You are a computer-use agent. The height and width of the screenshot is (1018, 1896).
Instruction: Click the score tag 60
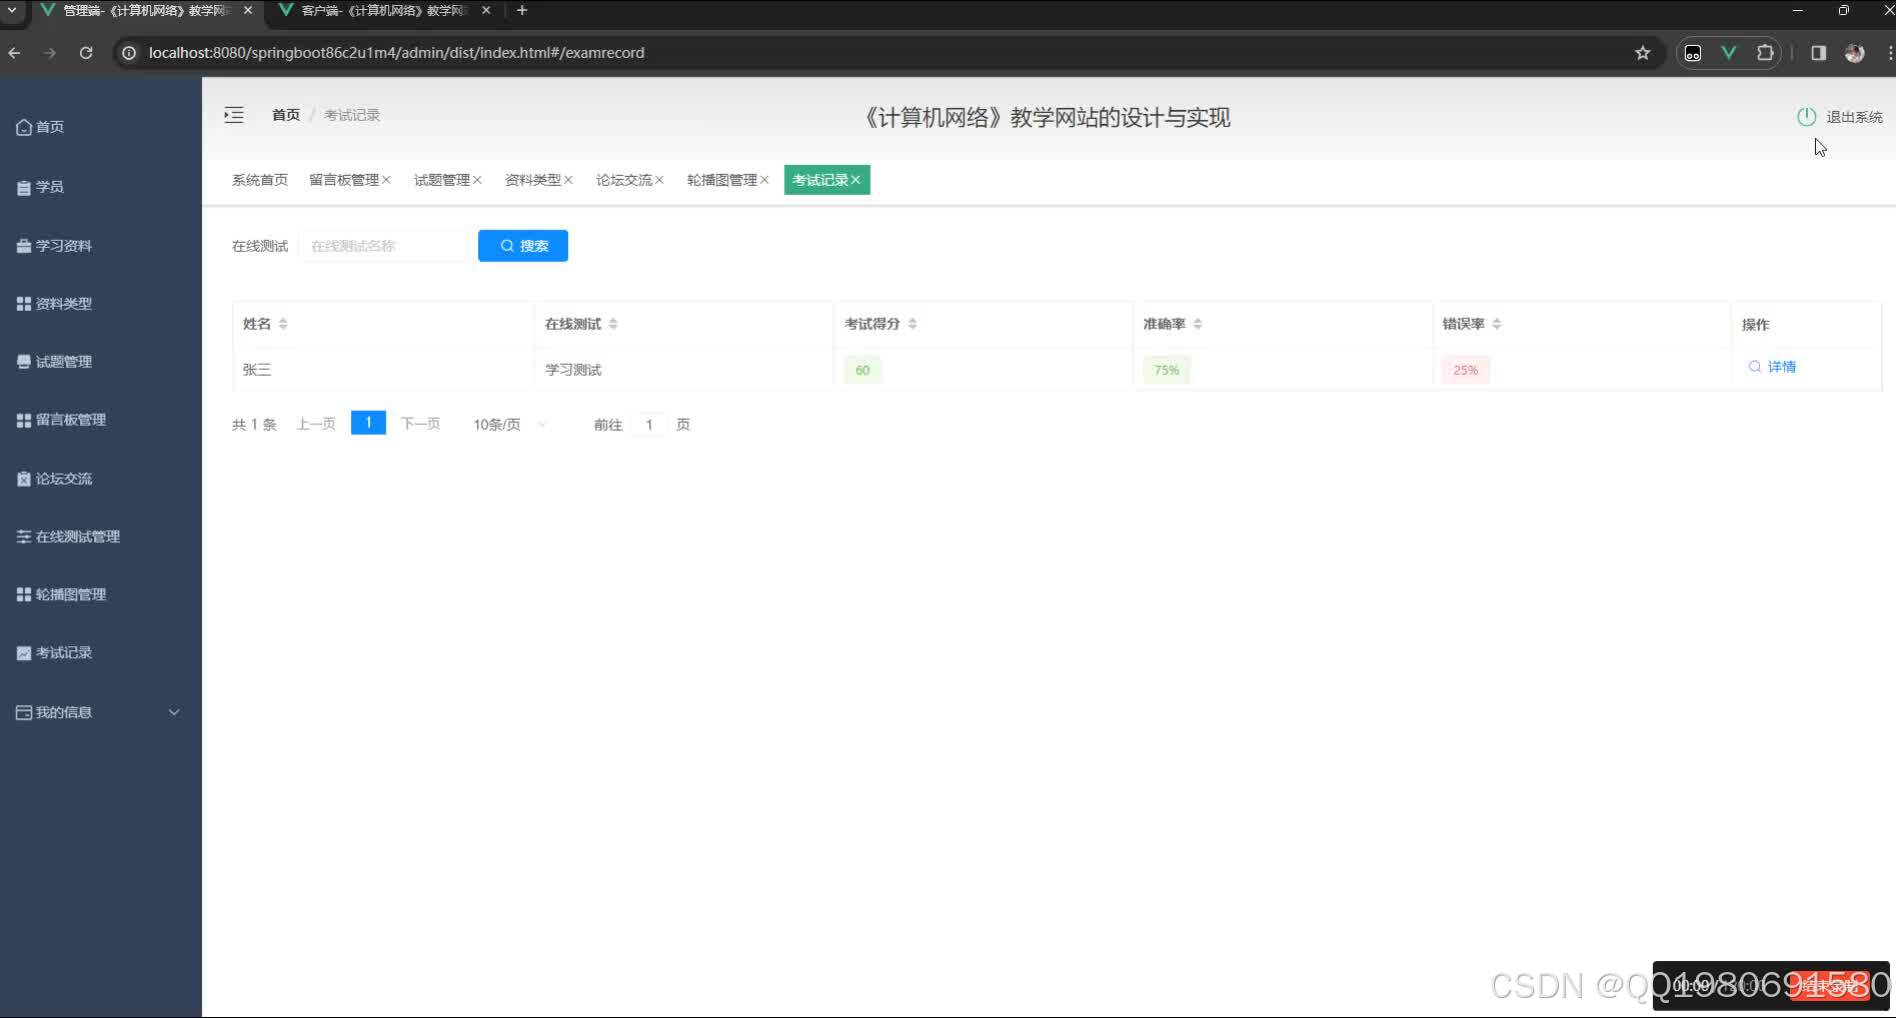pyautogui.click(x=862, y=370)
